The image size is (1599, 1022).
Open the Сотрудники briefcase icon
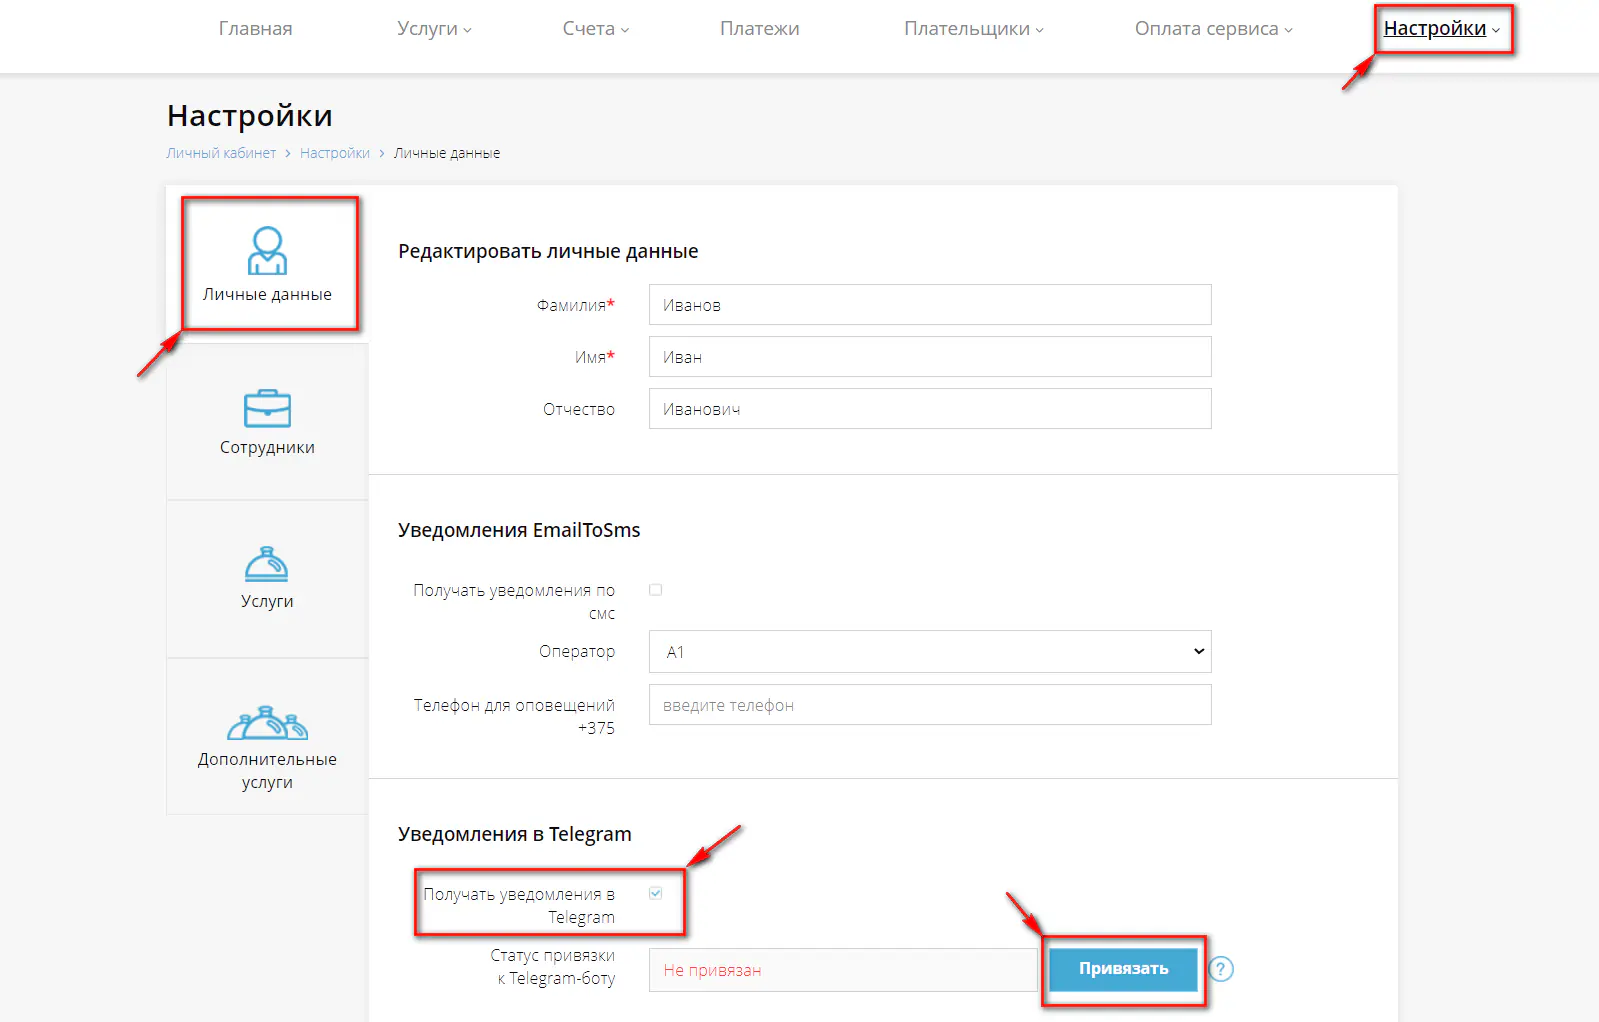(267, 409)
